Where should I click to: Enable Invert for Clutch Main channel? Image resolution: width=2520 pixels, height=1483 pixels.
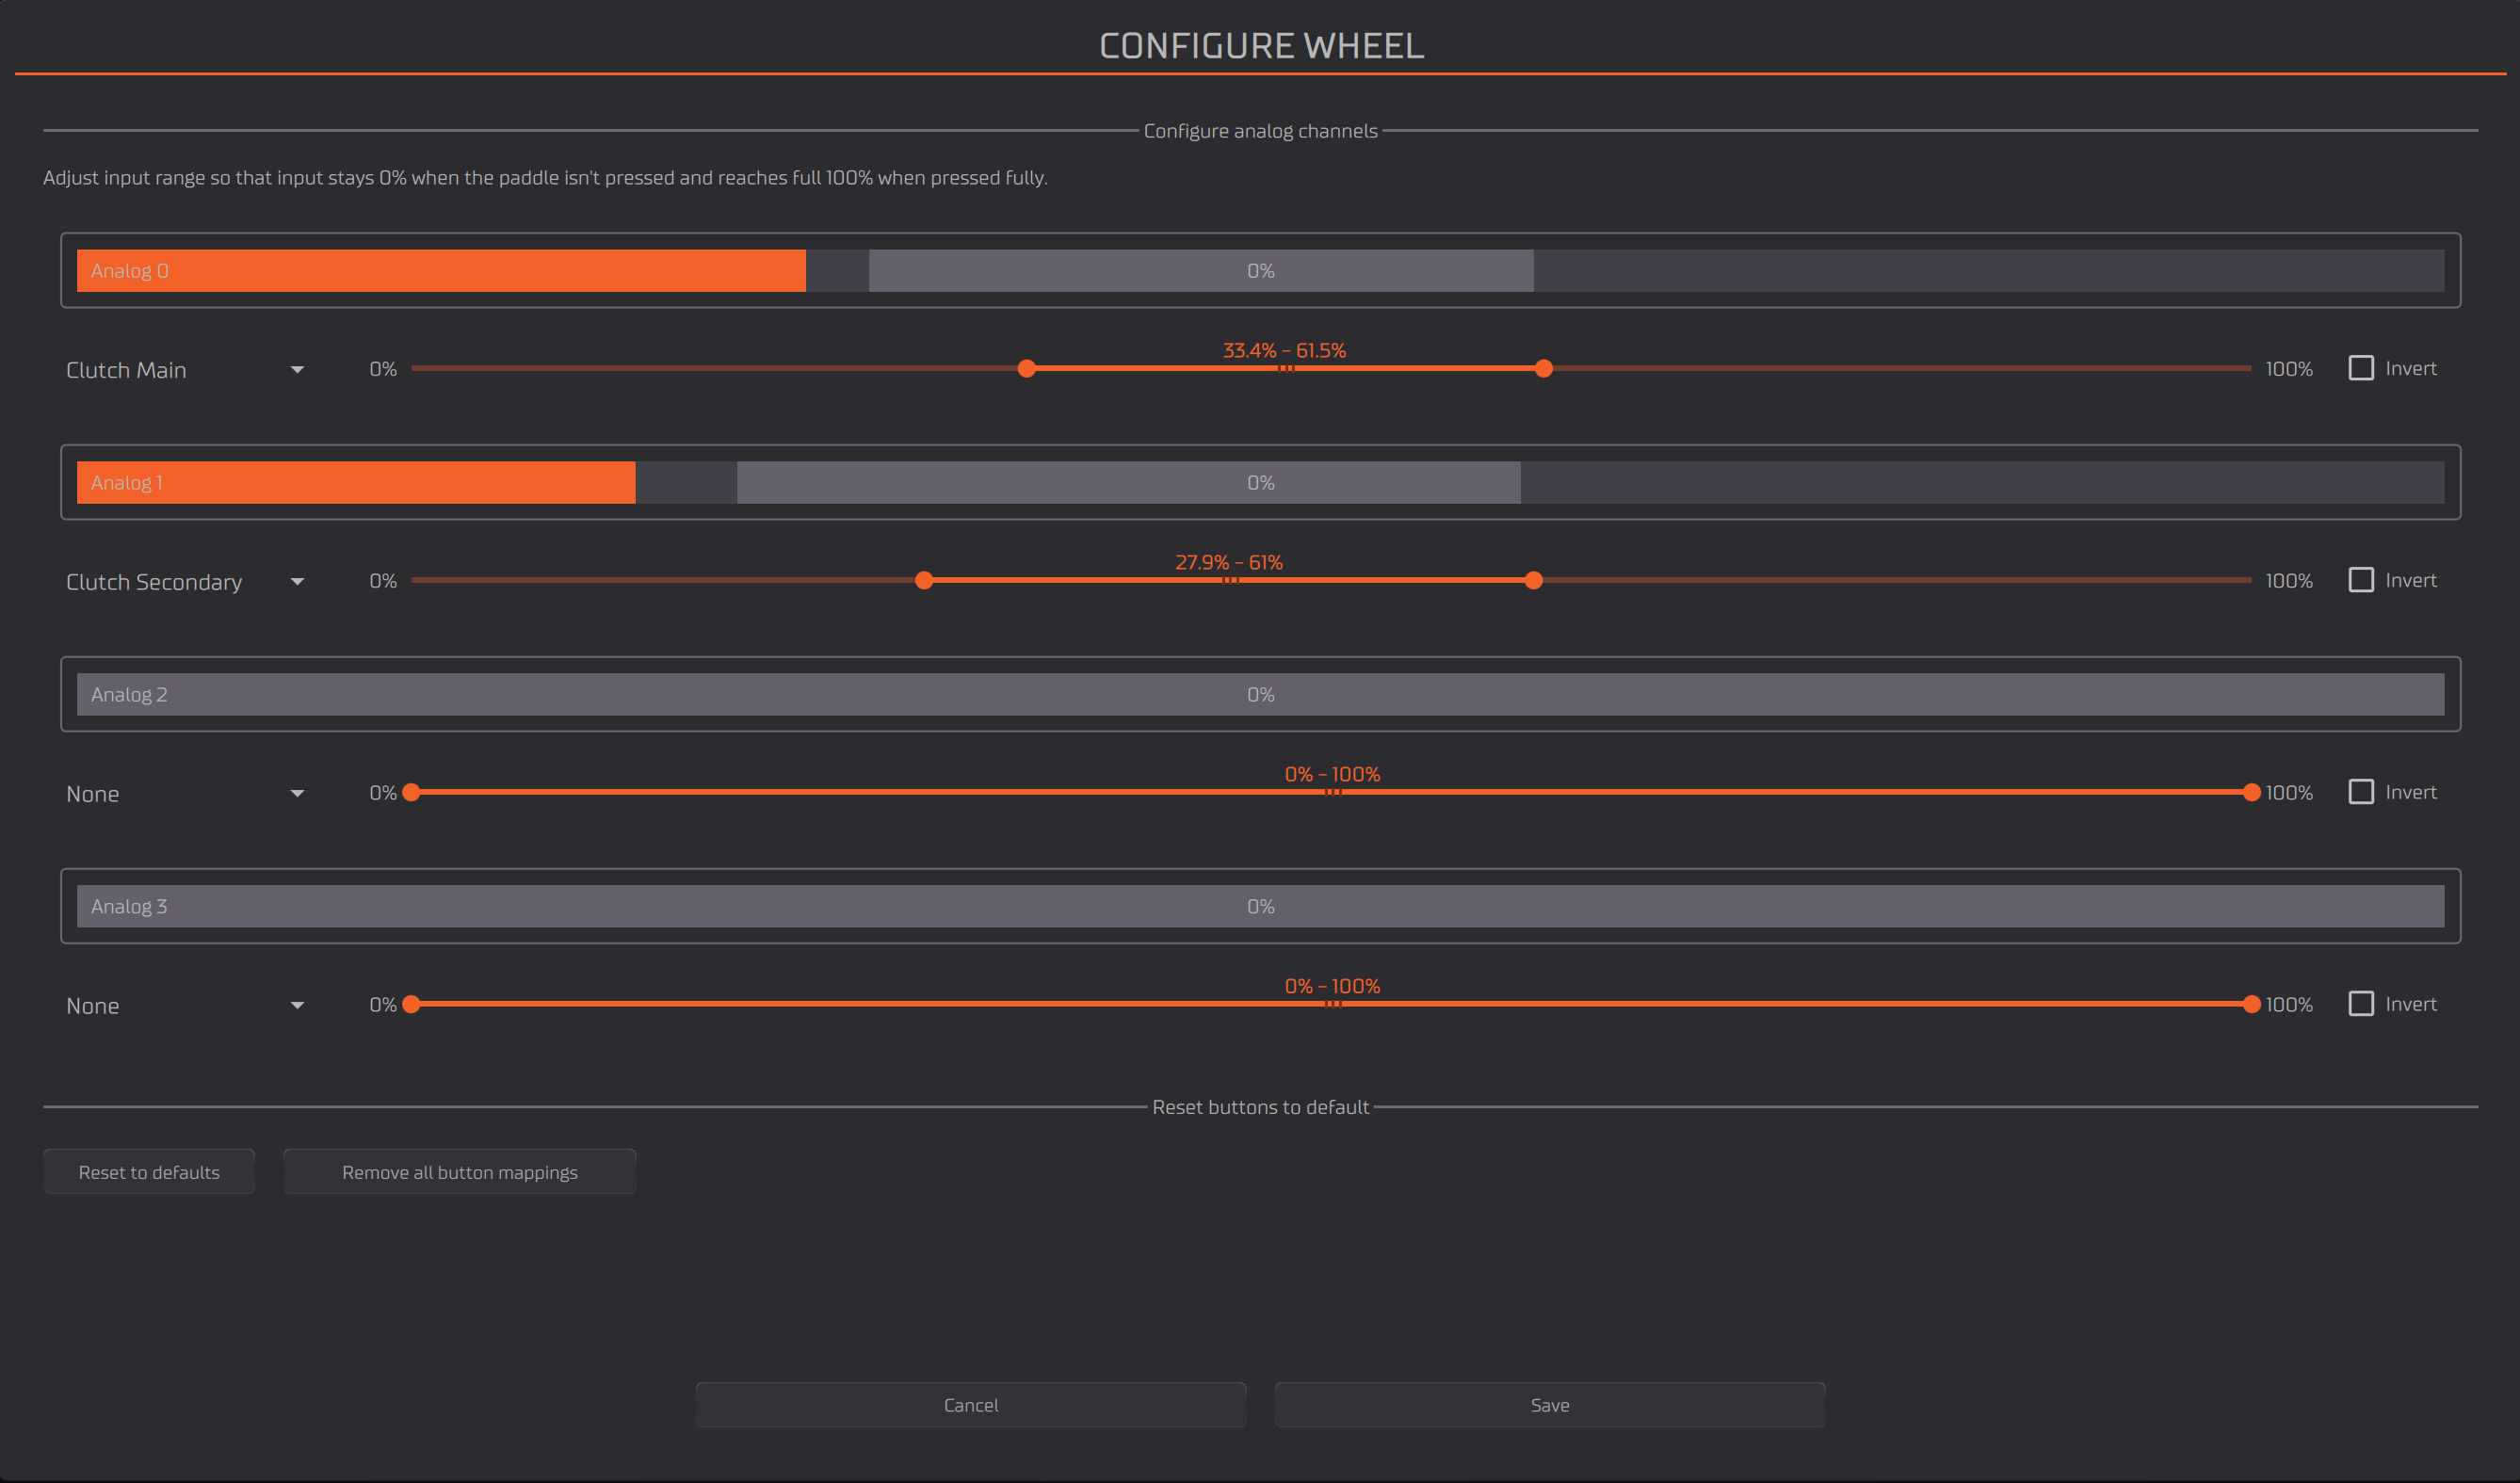pyautogui.click(x=2360, y=368)
